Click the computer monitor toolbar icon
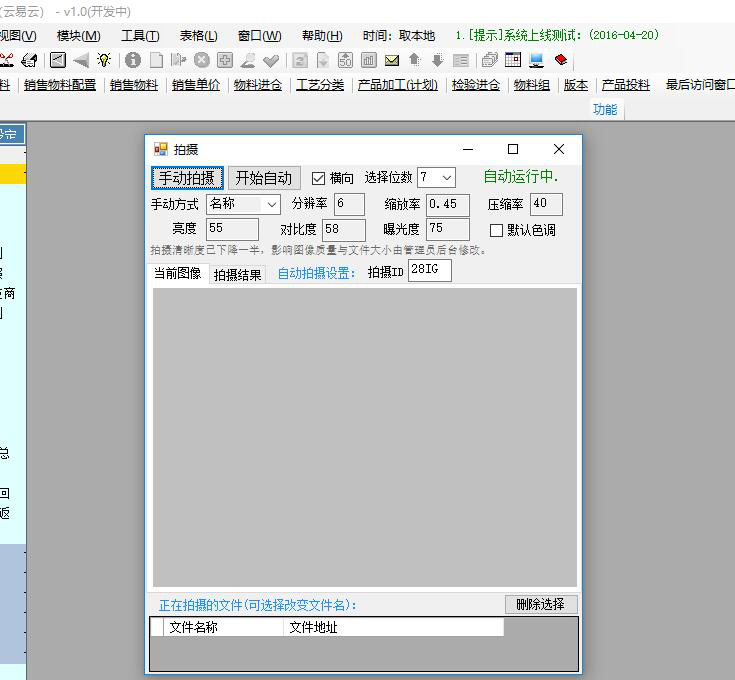735x680 pixels. point(537,60)
